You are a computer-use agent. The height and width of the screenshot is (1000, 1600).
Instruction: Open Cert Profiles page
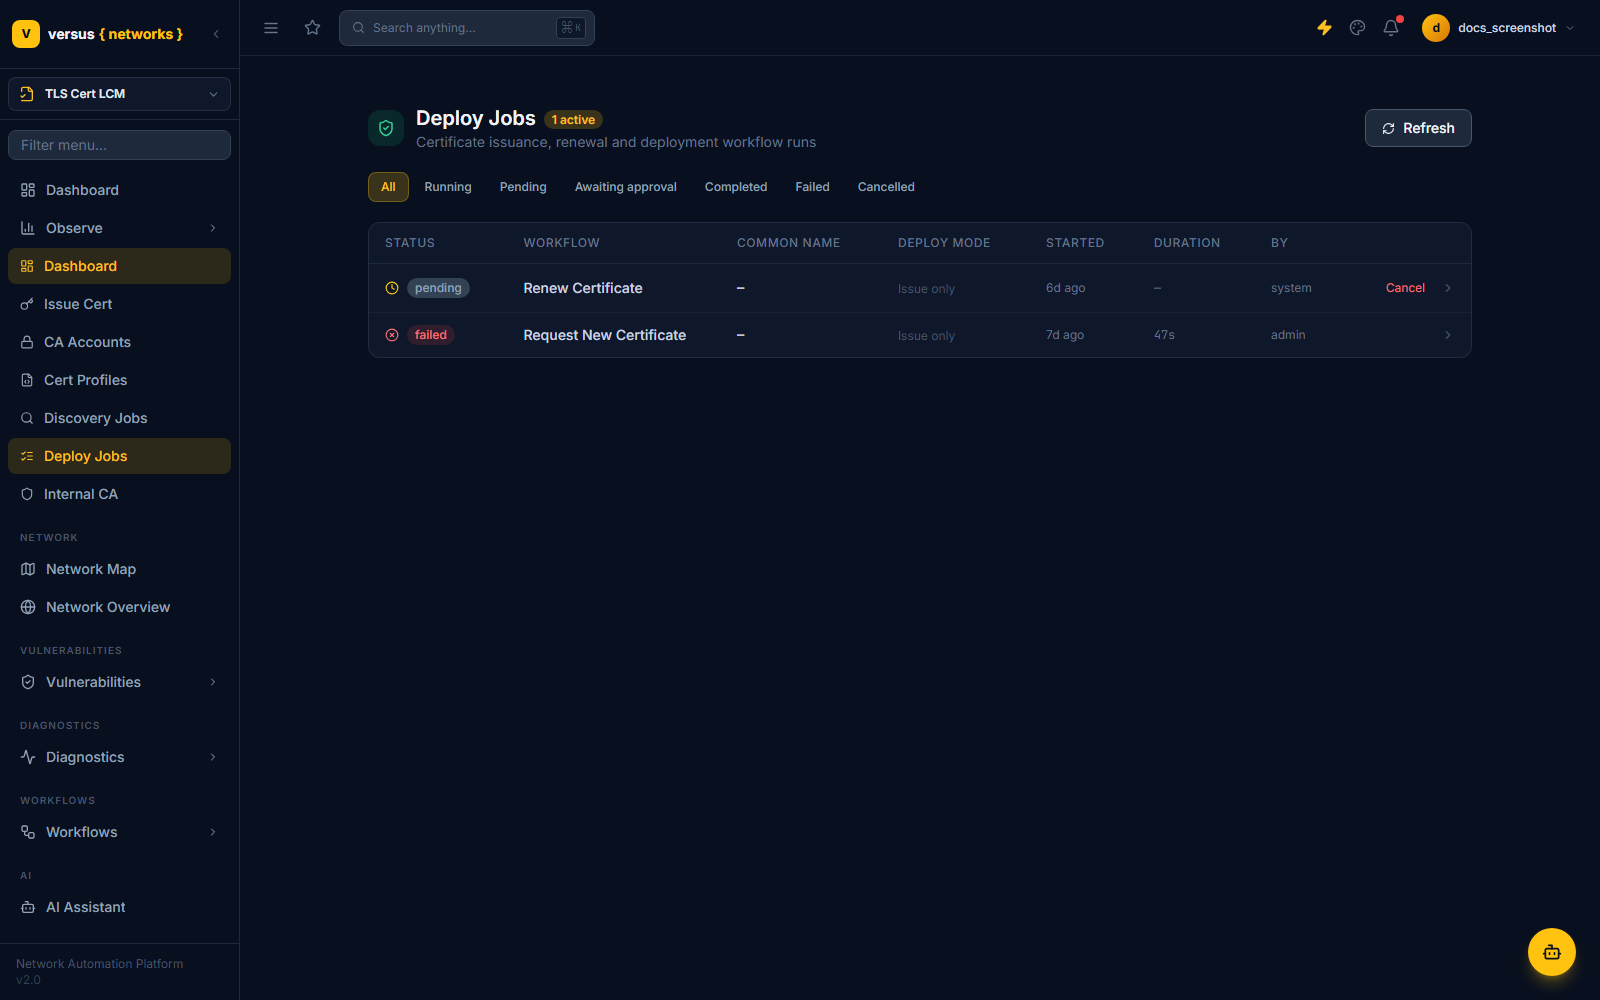click(x=119, y=380)
